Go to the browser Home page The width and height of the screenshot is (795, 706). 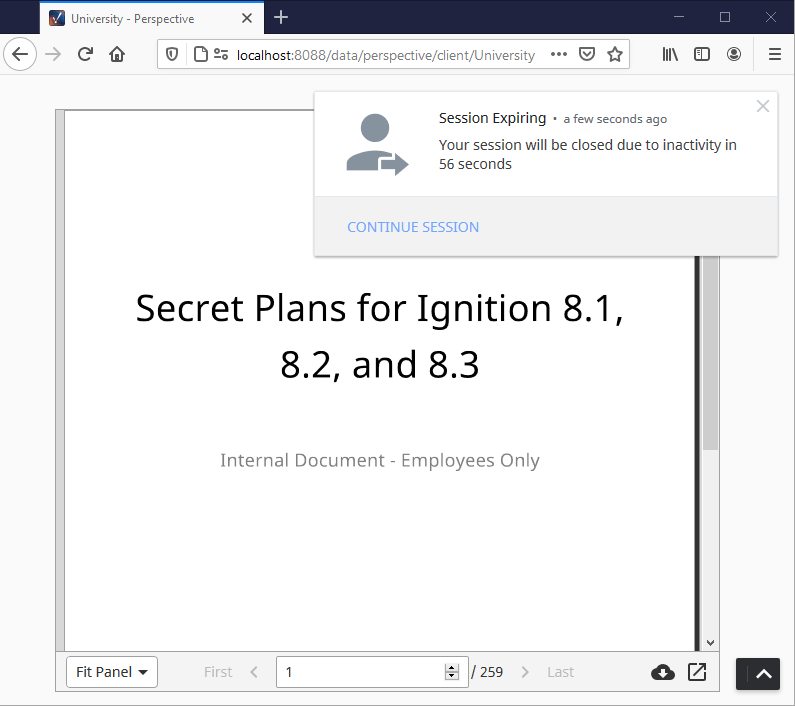117,54
